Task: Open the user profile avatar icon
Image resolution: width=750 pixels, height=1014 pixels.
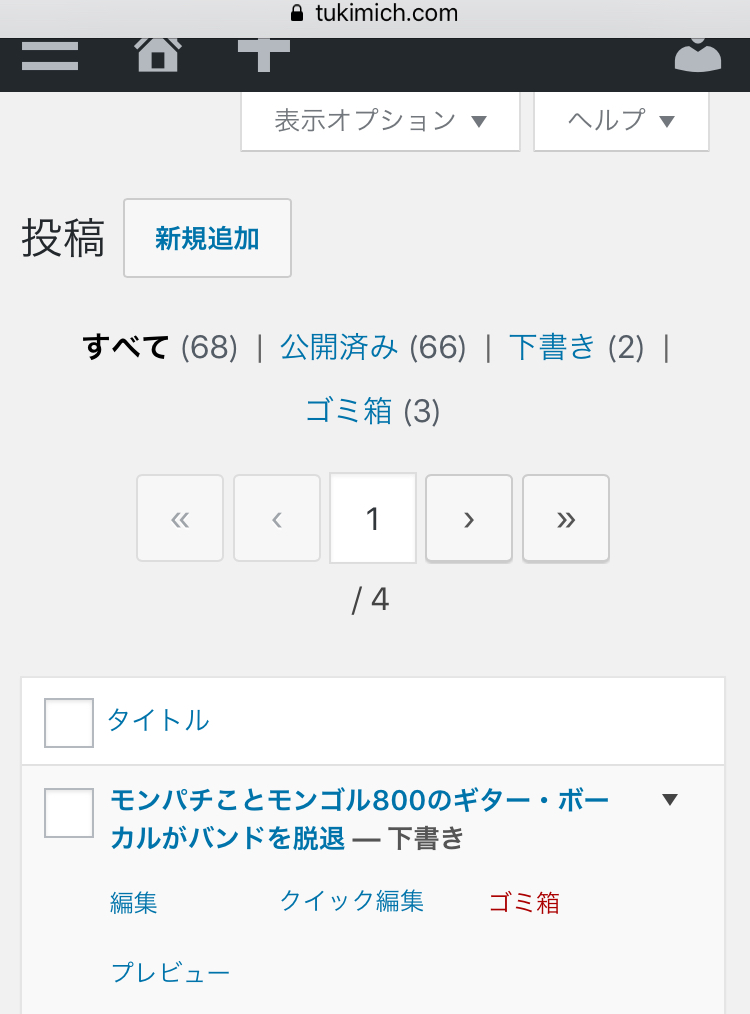Action: tap(698, 55)
